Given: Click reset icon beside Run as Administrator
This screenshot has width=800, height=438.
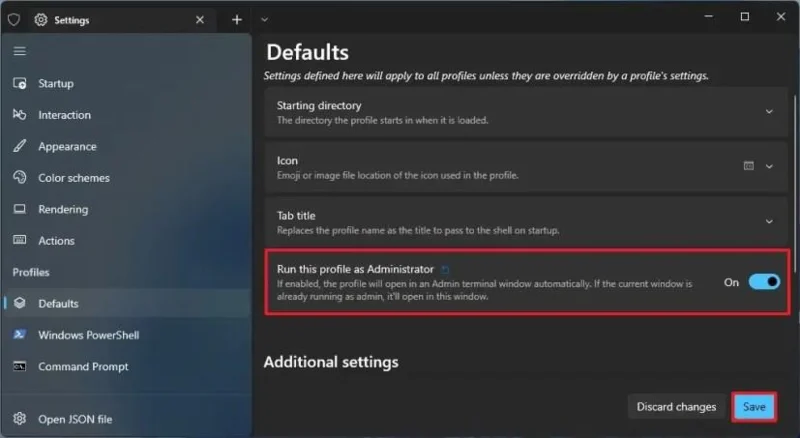Looking at the screenshot, I should 445,270.
